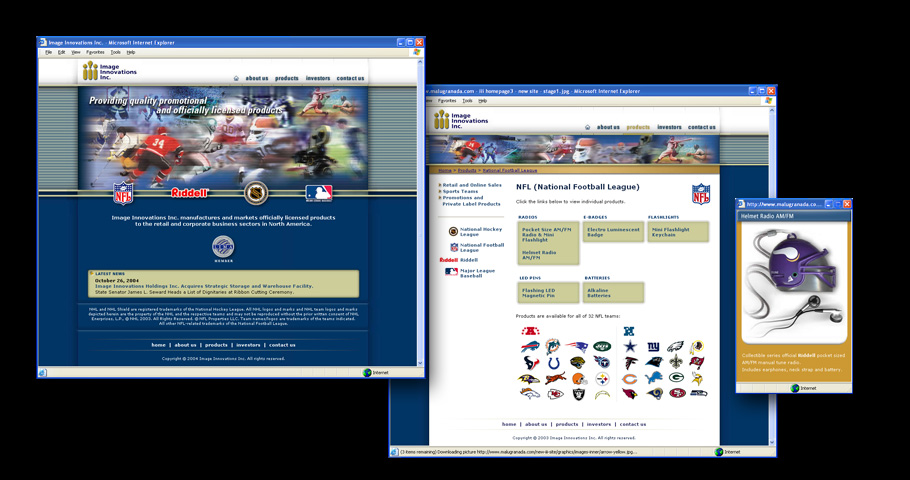Open Pocket Size AM/FM Radio & Mini Flashlight

coord(546,235)
